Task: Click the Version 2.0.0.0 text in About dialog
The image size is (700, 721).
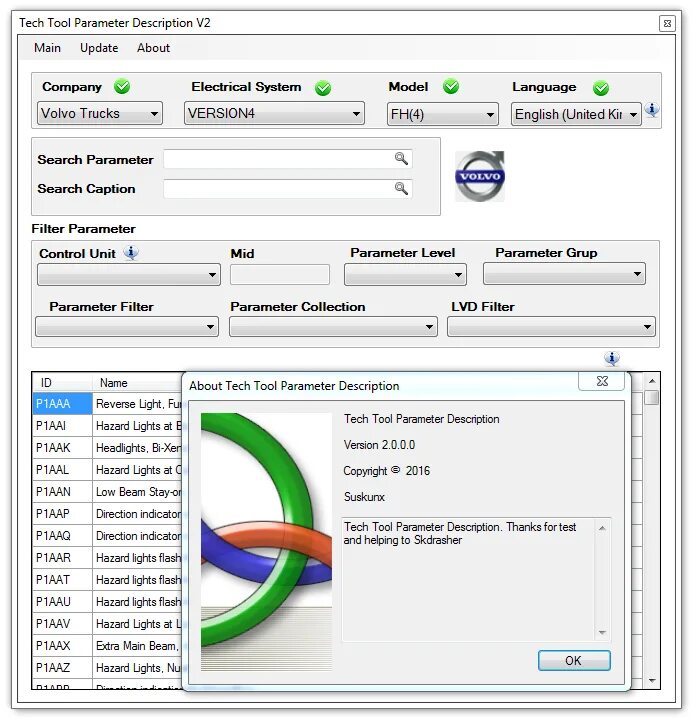Action: tap(379, 445)
